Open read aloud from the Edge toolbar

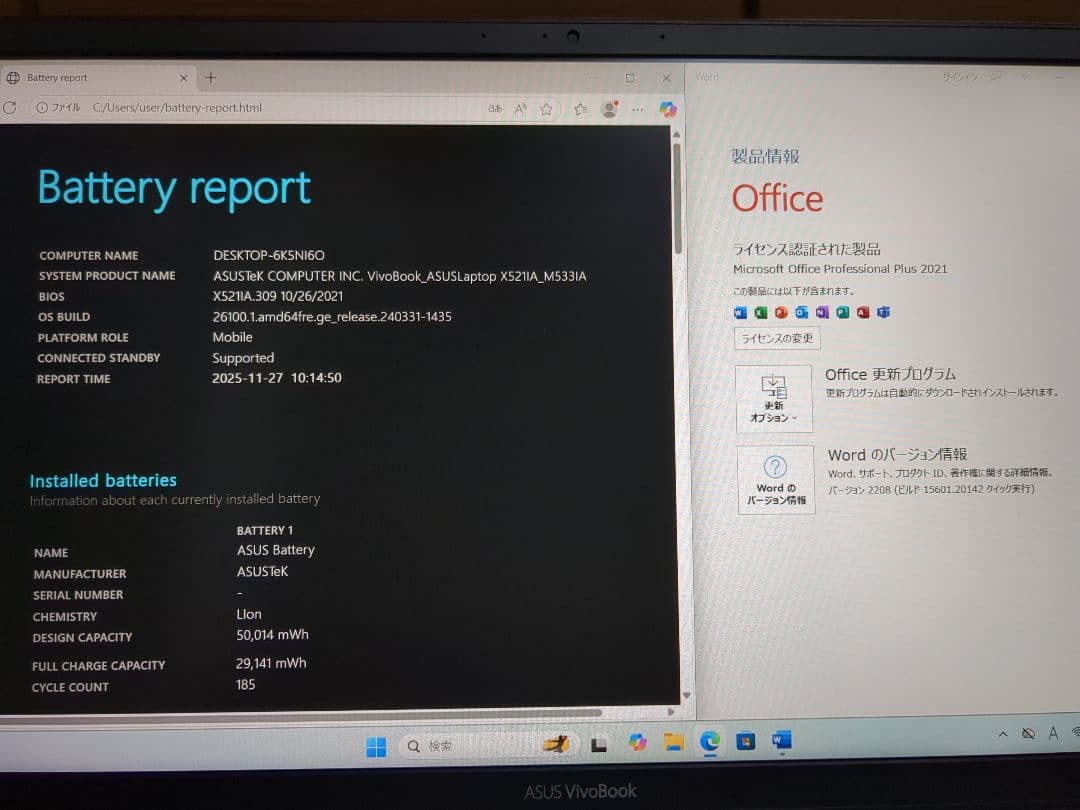(x=520, y=109)
